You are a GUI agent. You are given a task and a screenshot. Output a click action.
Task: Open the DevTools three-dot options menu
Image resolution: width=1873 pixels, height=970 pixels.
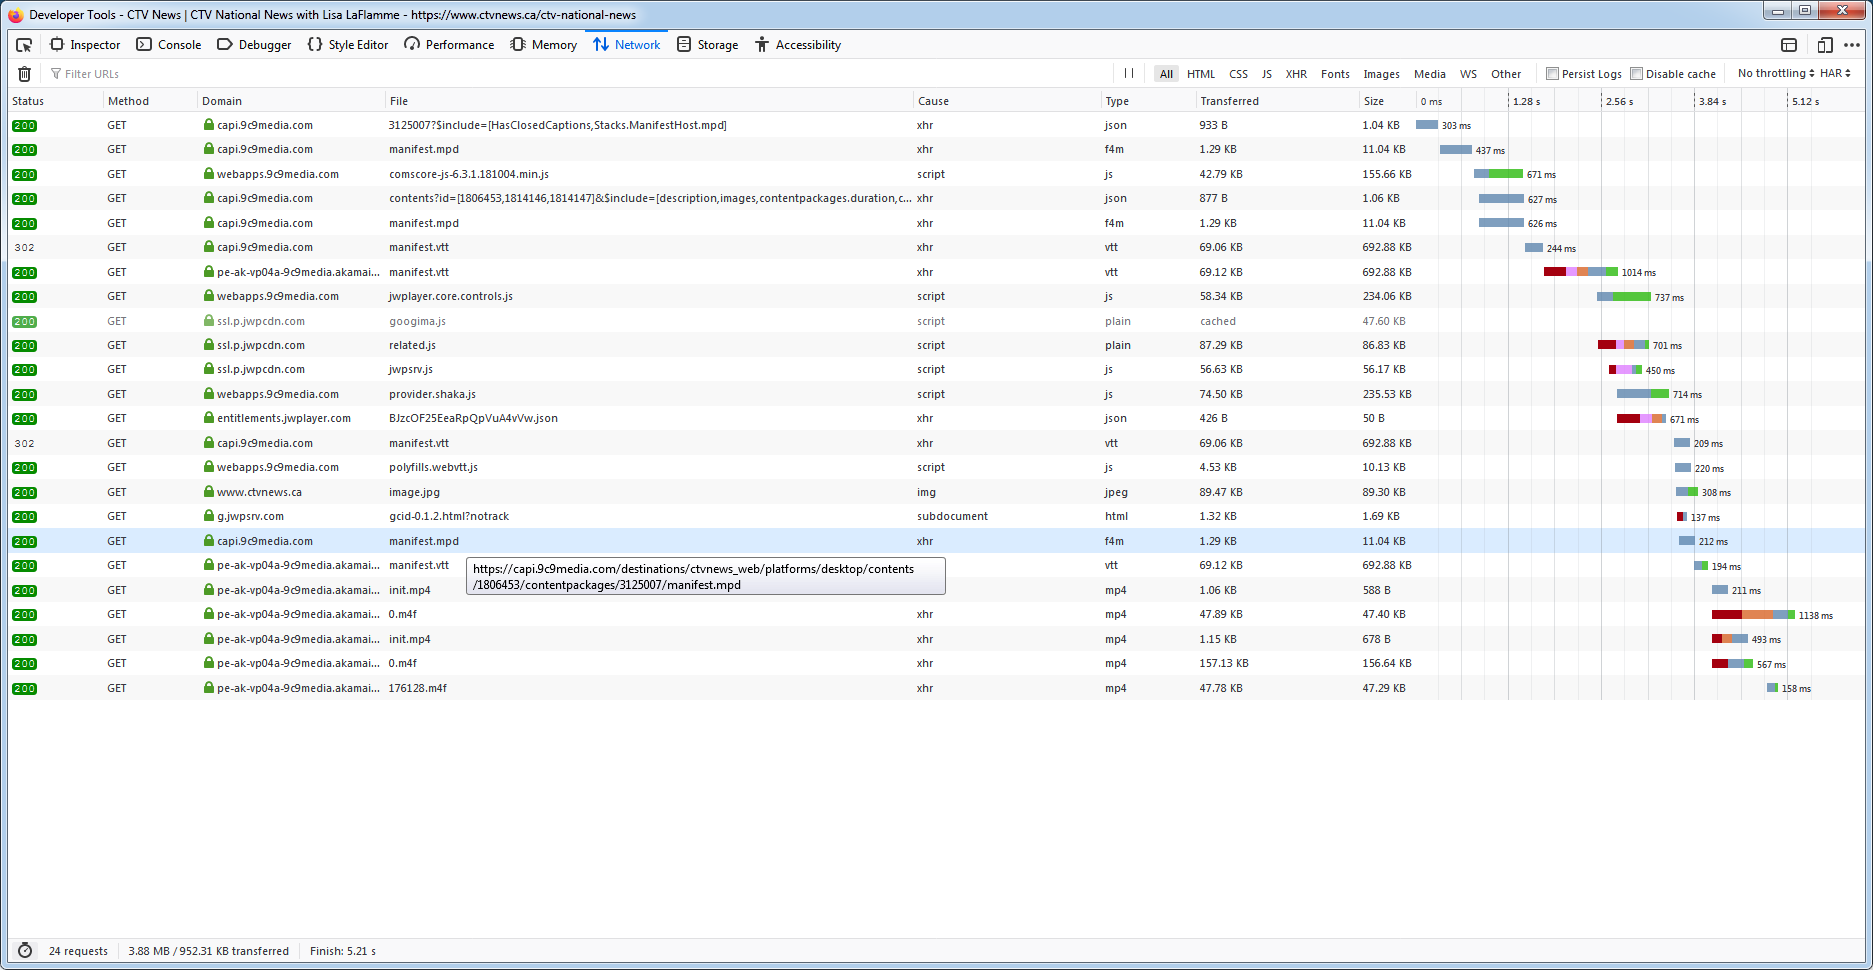coord(1852,45)
